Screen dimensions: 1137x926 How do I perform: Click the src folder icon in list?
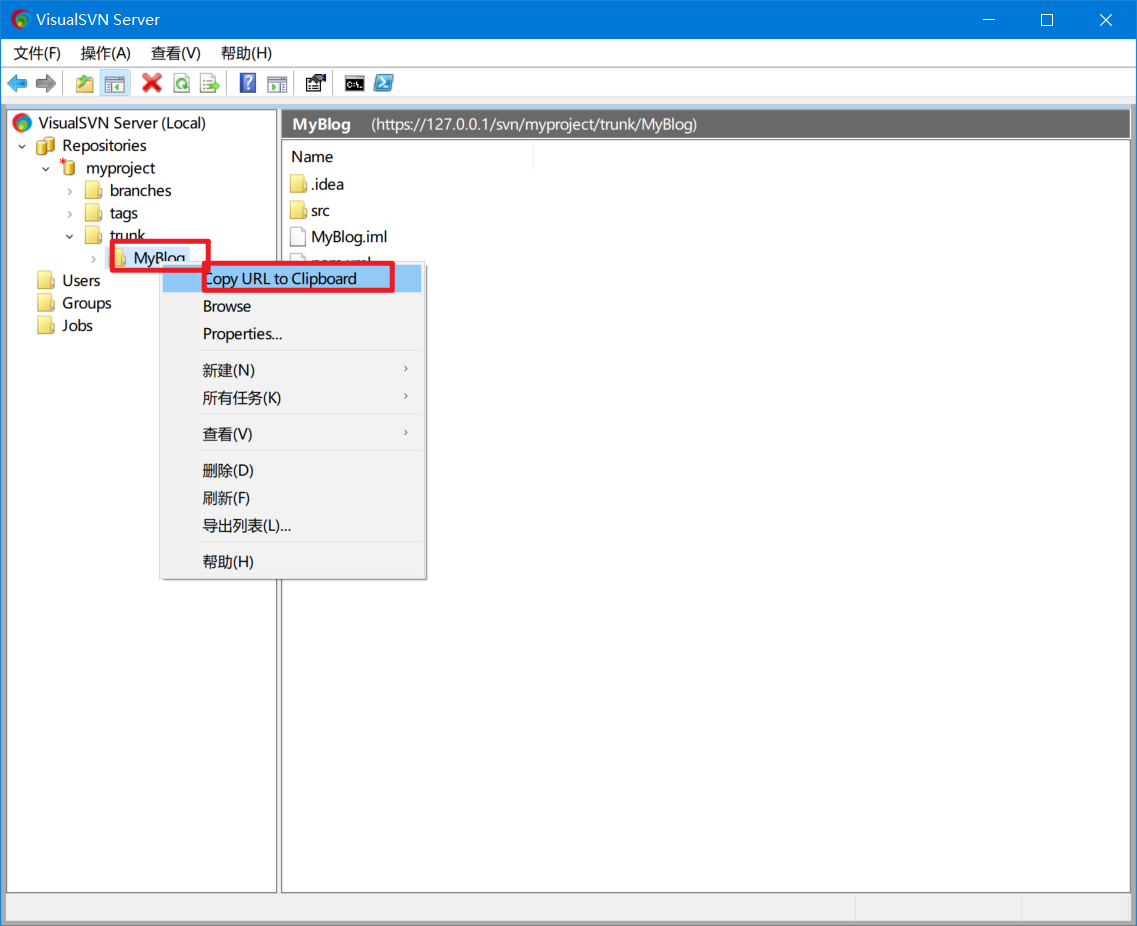298,210
